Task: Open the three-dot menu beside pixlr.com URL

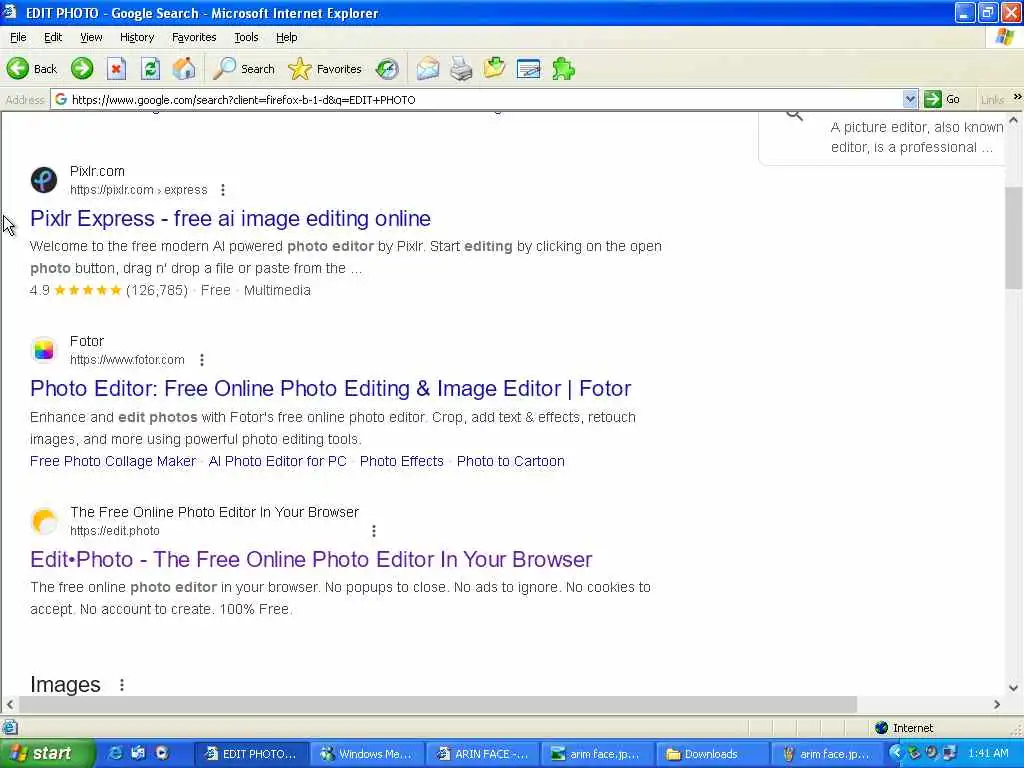Action: 223,190
